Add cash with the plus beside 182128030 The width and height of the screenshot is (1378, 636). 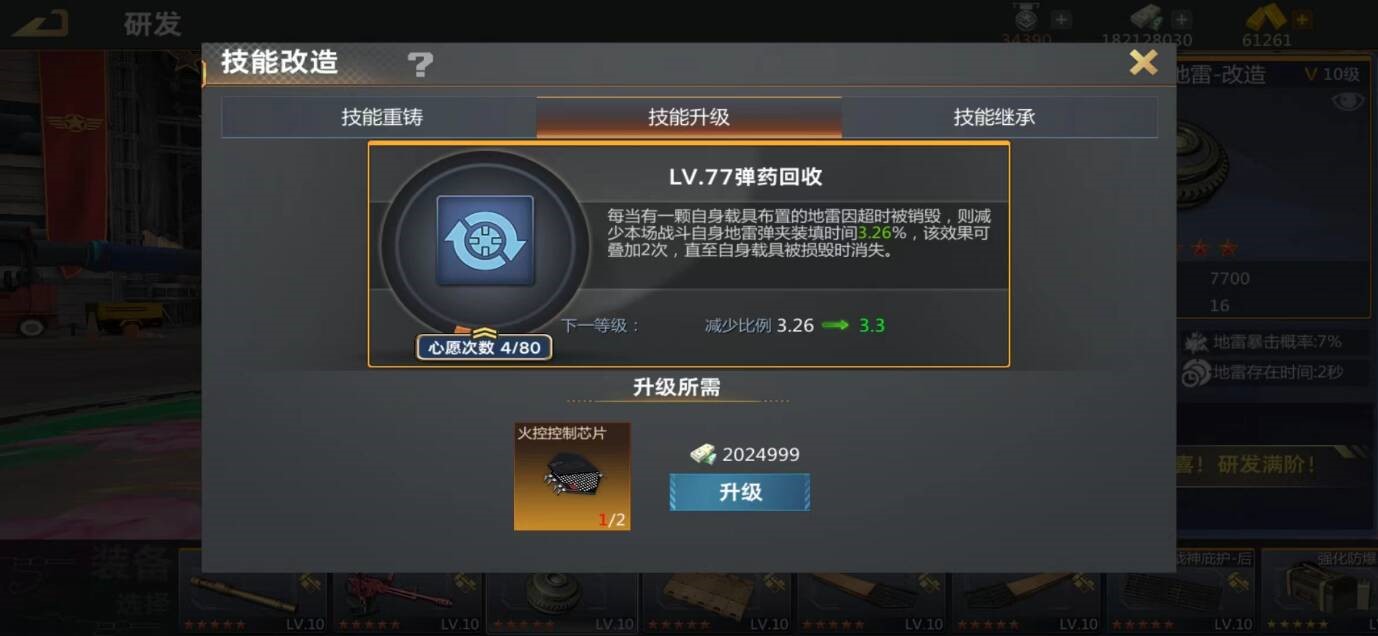(x=1181, y=19)
